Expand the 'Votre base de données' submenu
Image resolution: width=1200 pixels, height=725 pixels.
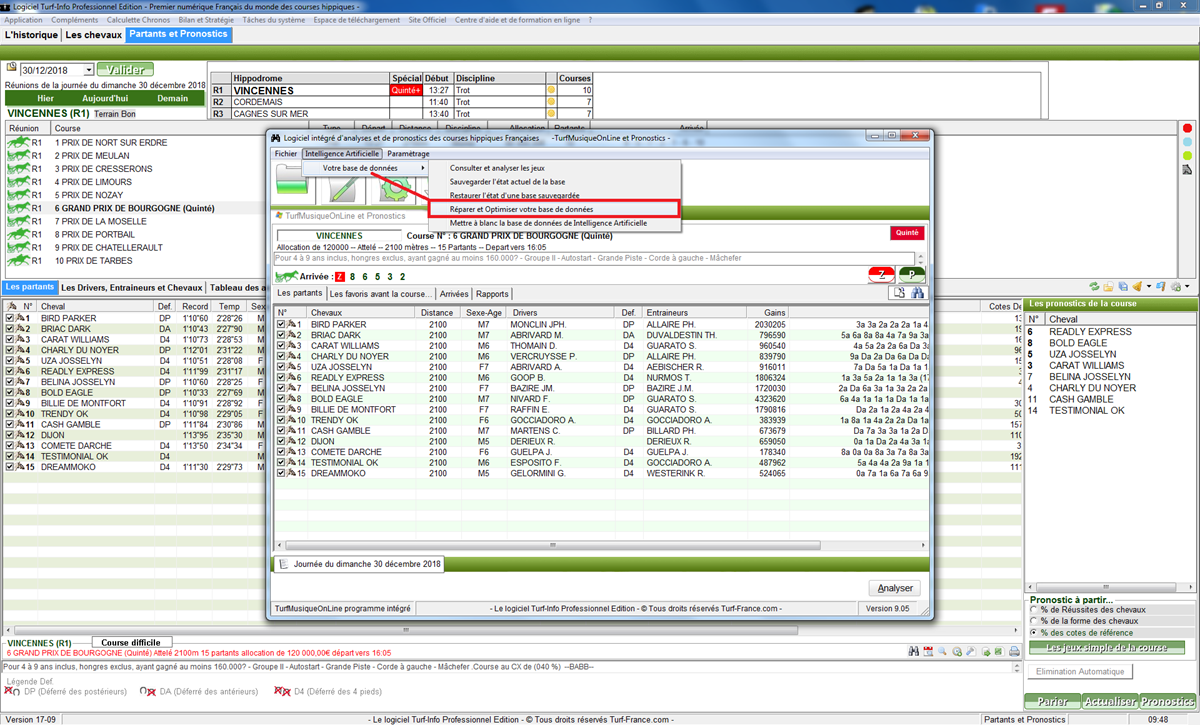point(367,168)
